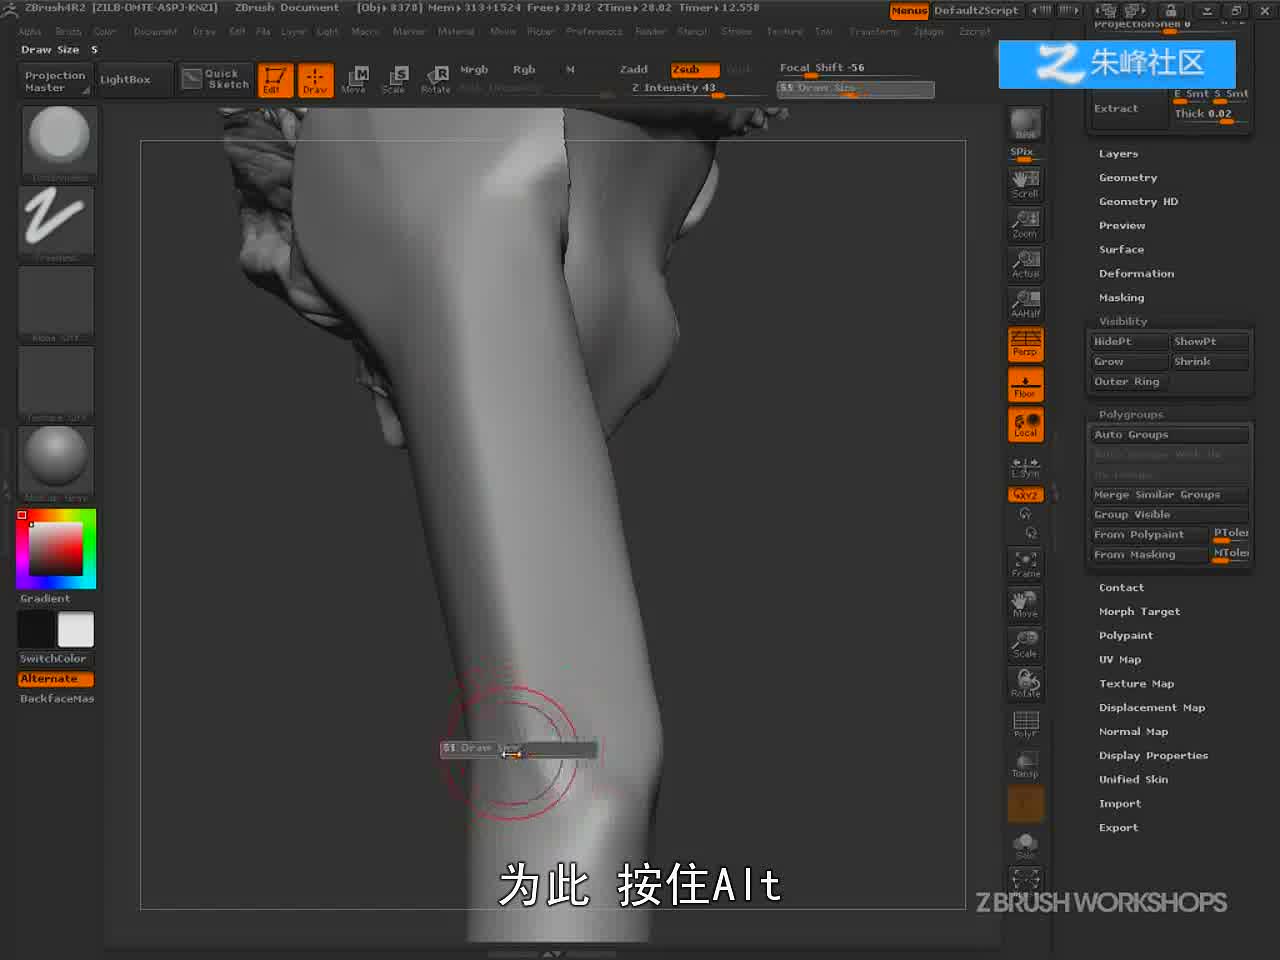Click the AAHalf icon
This screenshot has height=960, width=1280.
click(x=1025, y=303)
